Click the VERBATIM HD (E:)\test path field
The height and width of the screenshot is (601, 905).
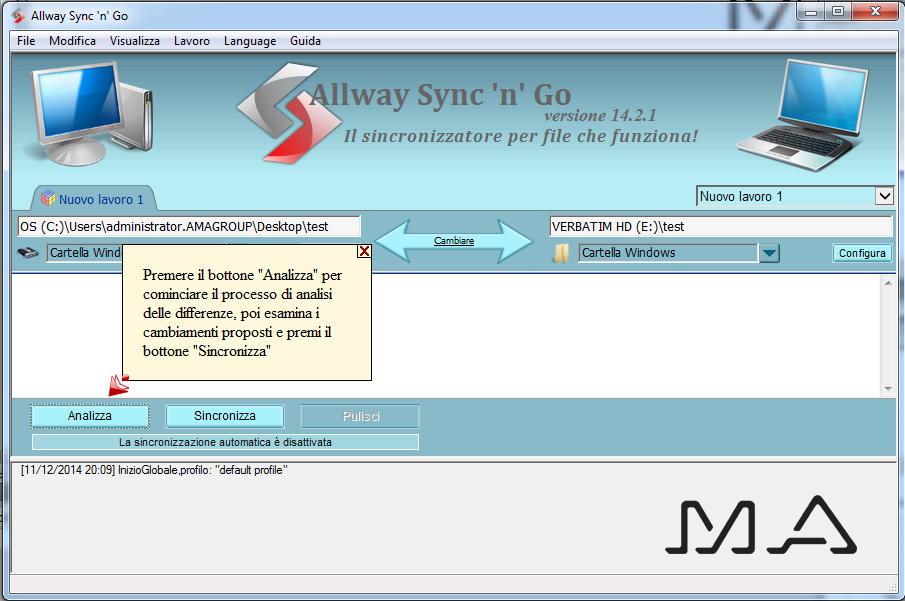point(720,226)
